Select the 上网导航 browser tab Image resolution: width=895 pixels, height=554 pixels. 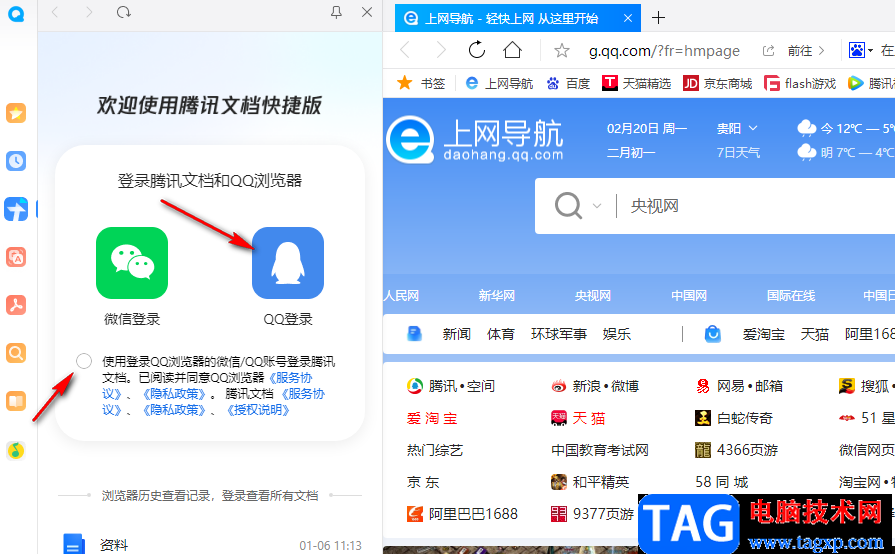518,18
